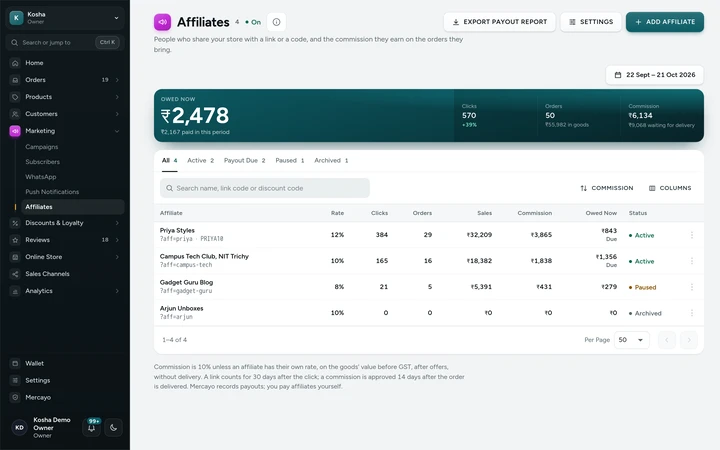This screenshot has width=720, height=450.
Task: Open row menu for Gadget Guru Blog
Action: coord(692,287)
